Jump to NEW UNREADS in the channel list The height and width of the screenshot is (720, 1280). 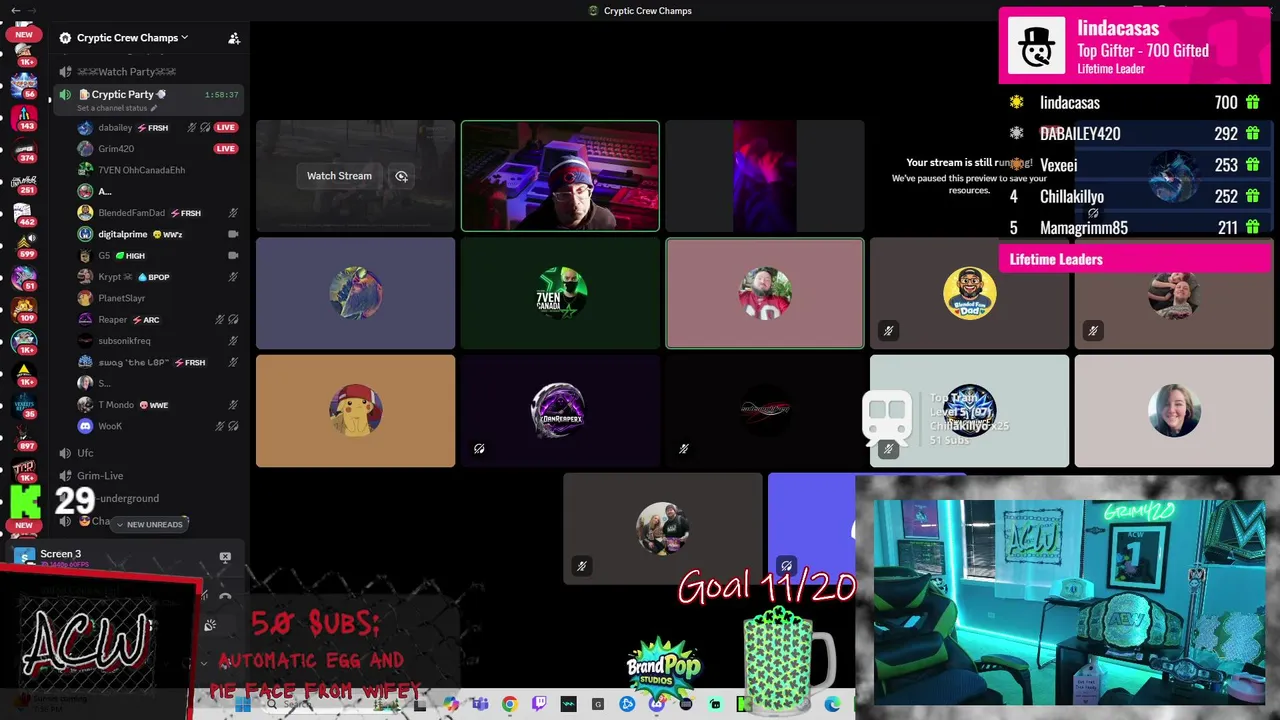(150, 524)
